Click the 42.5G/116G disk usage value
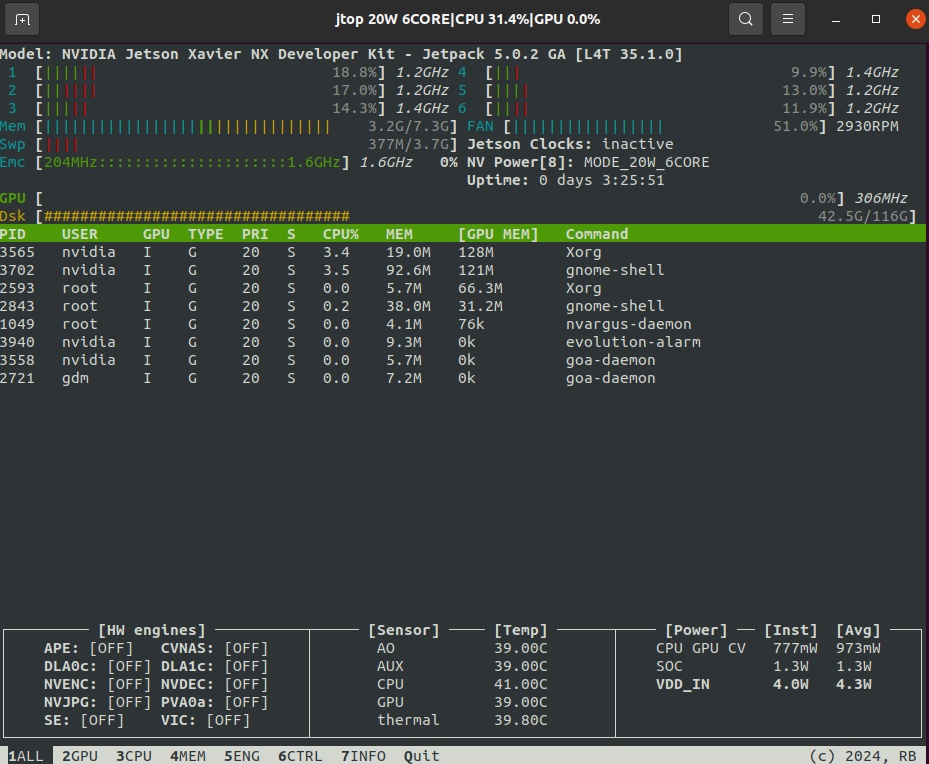The image size is (929, 764). pyautogui.click(x=863, y=216)
